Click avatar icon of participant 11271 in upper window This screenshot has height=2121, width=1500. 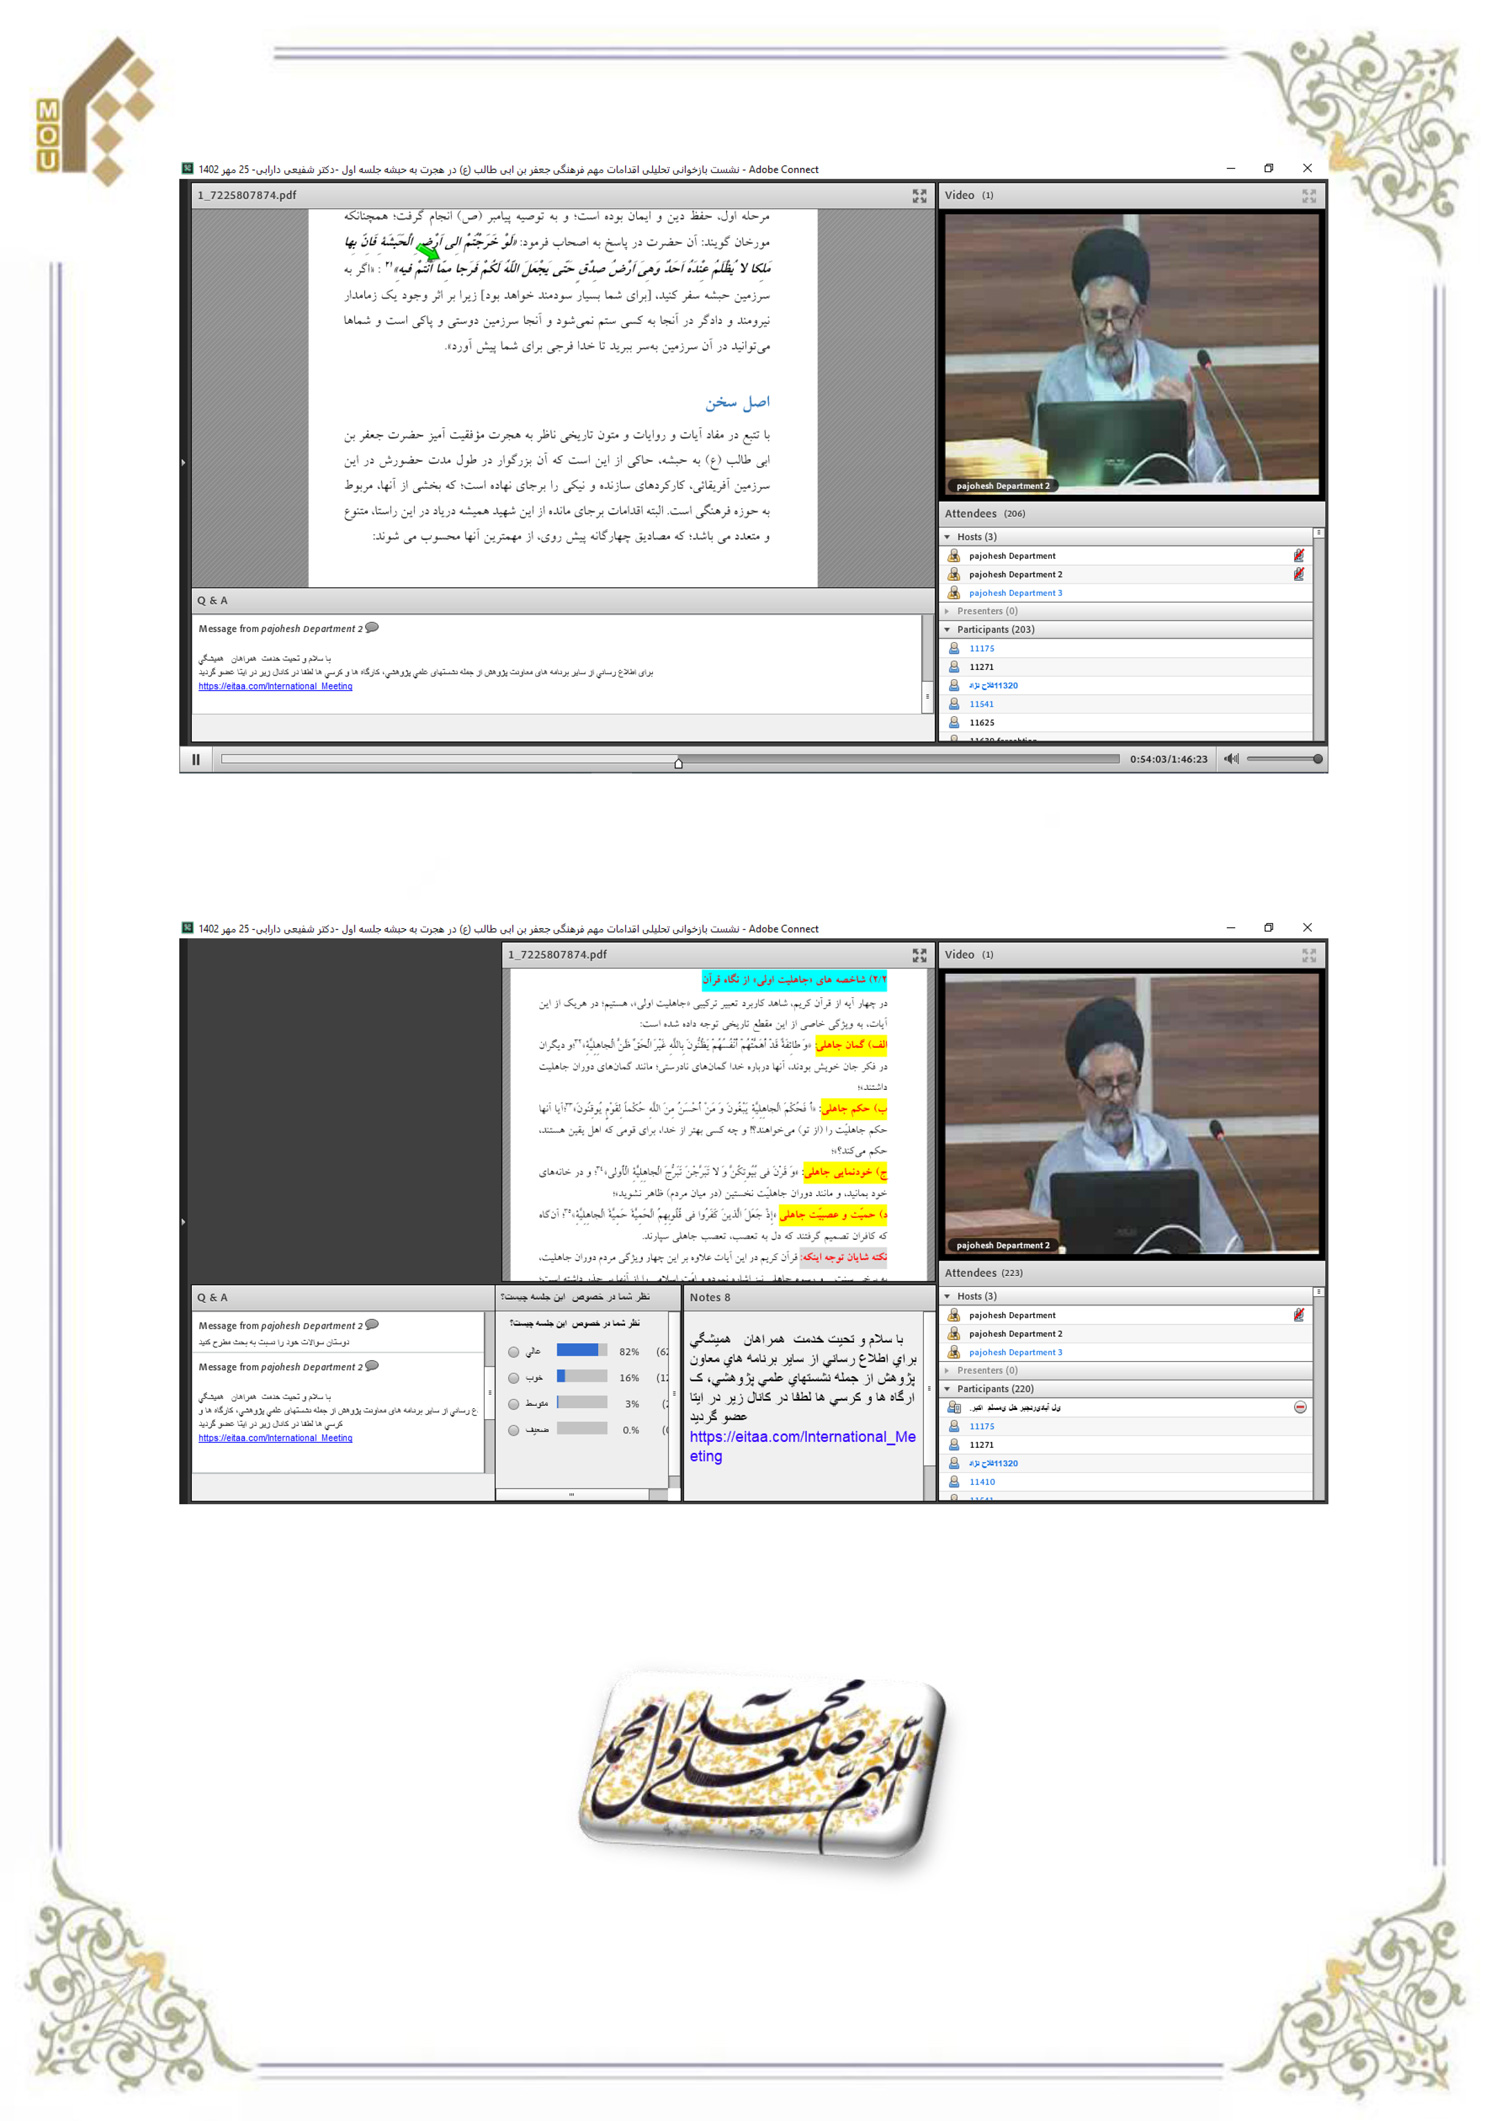click(x=954, y=667)
